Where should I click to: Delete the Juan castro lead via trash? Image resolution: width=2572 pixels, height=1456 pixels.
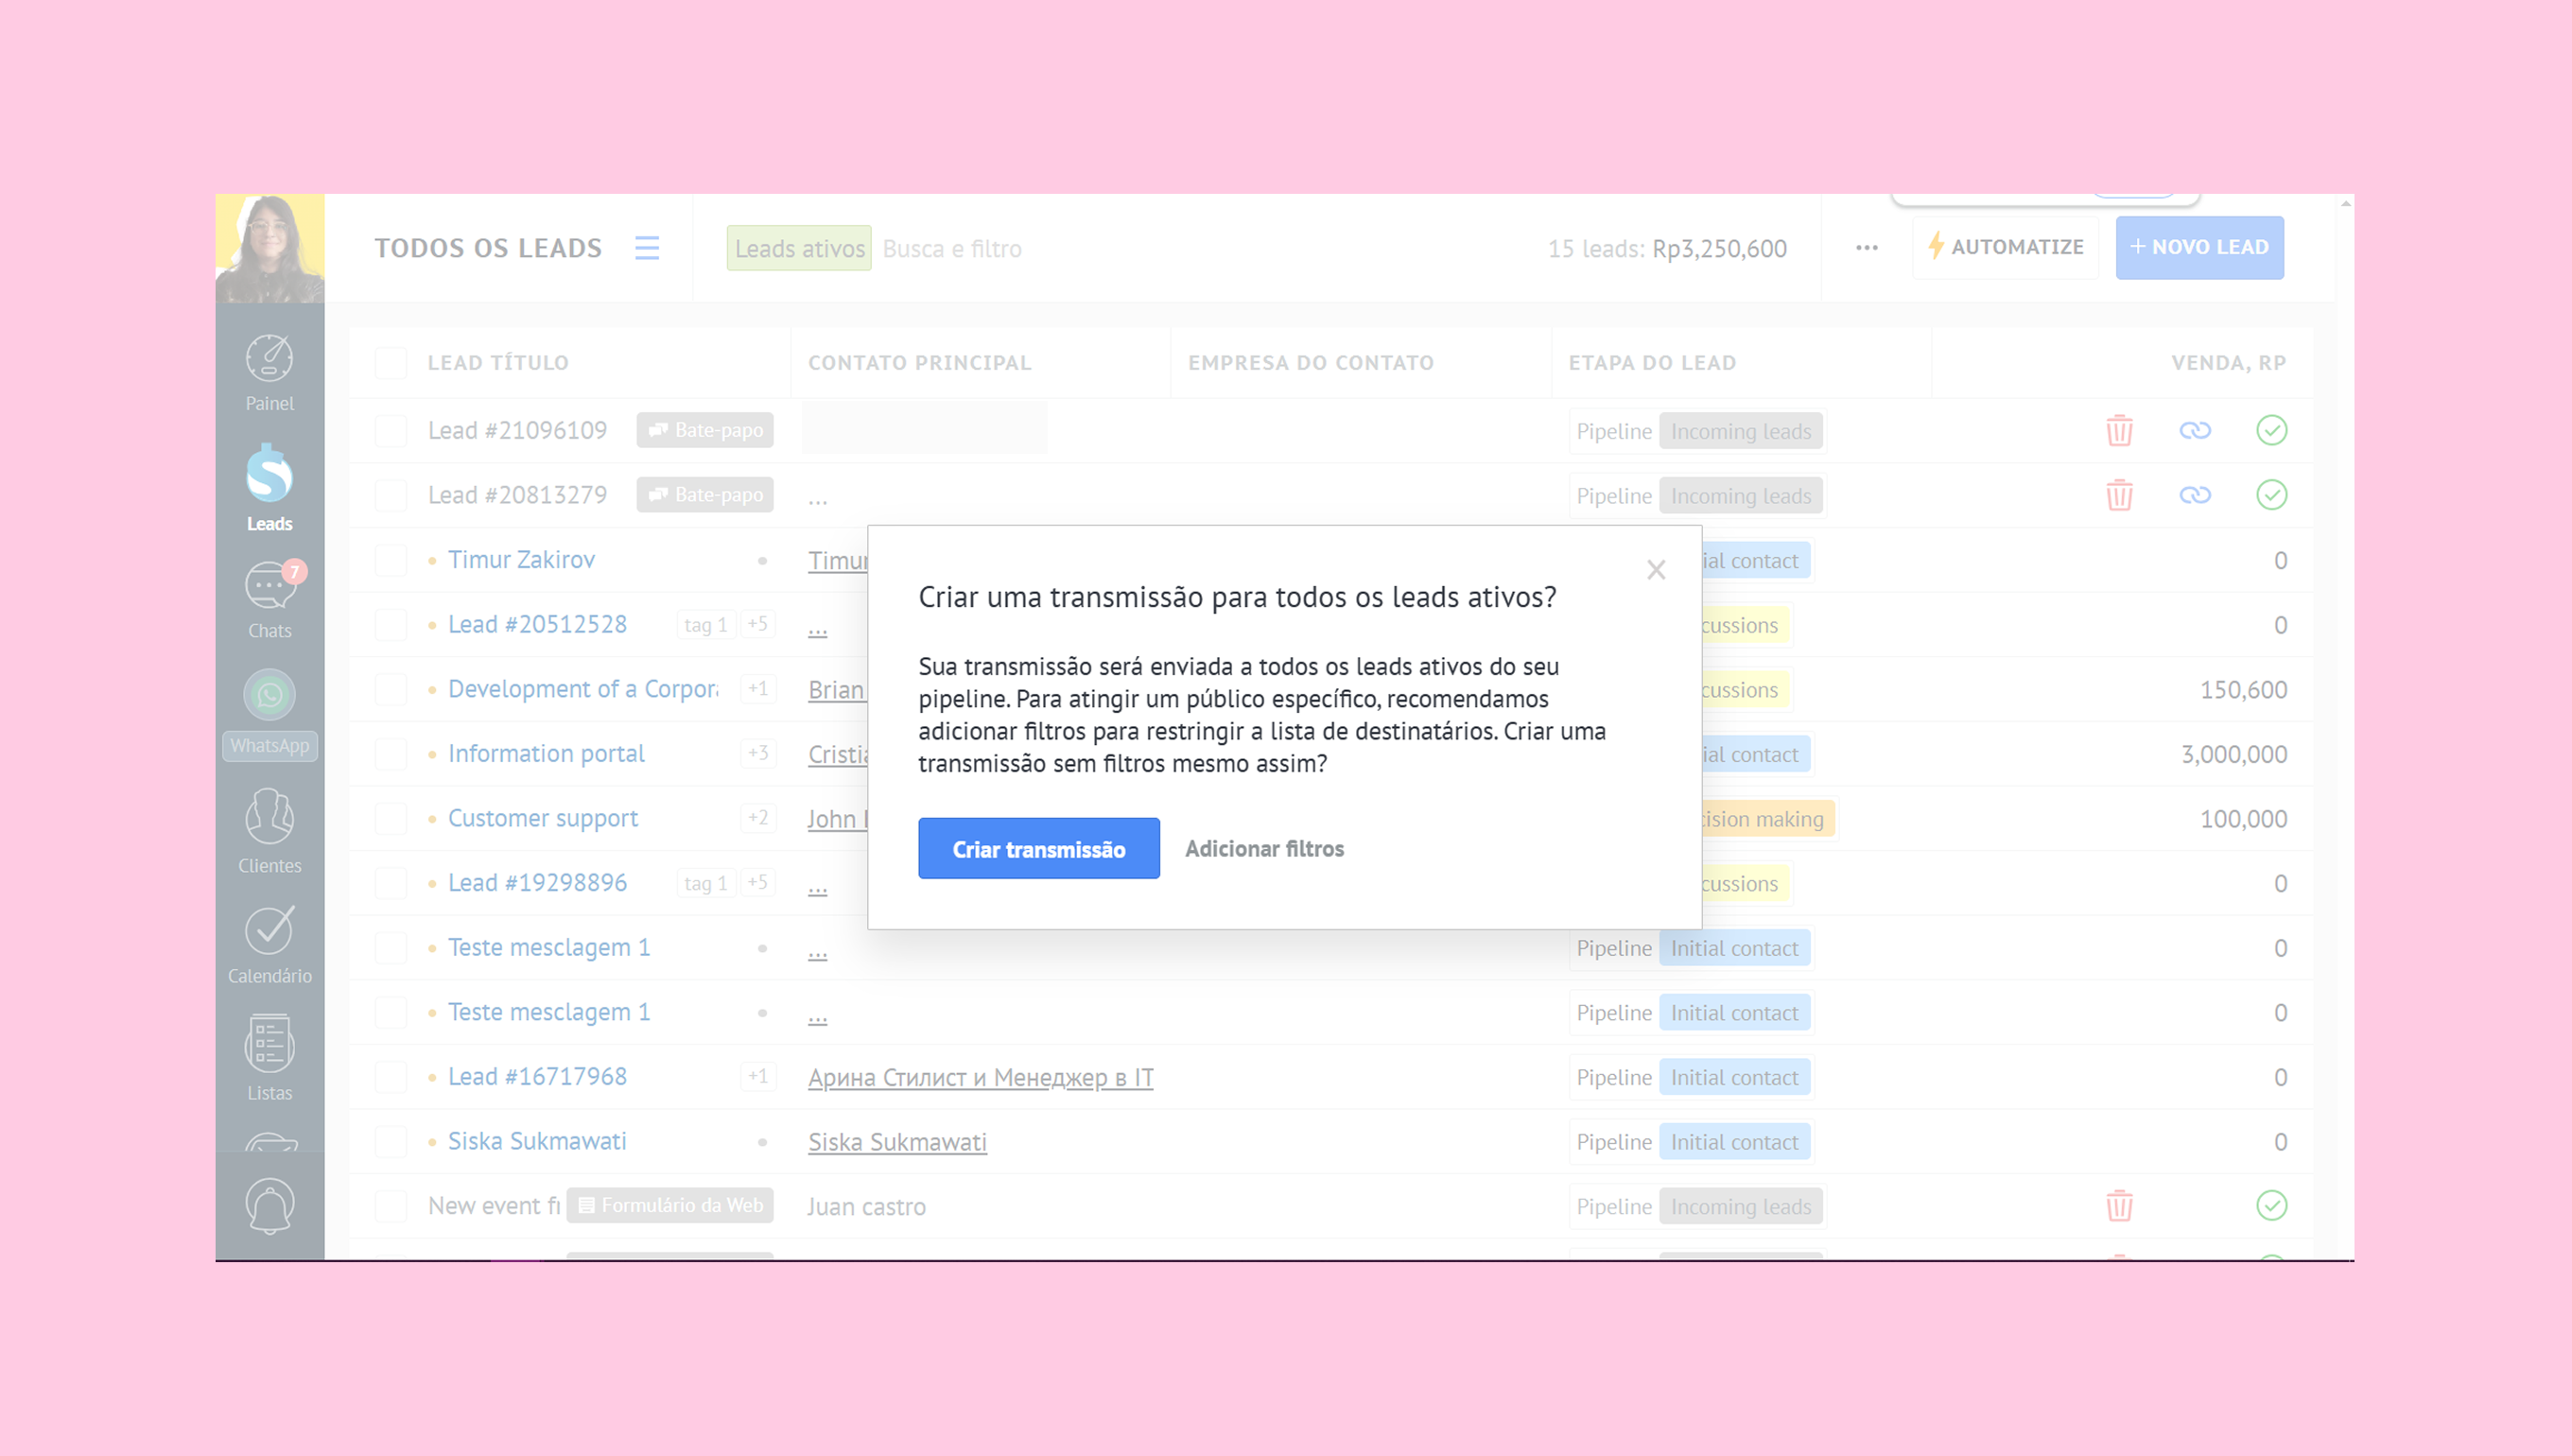2119,1206
